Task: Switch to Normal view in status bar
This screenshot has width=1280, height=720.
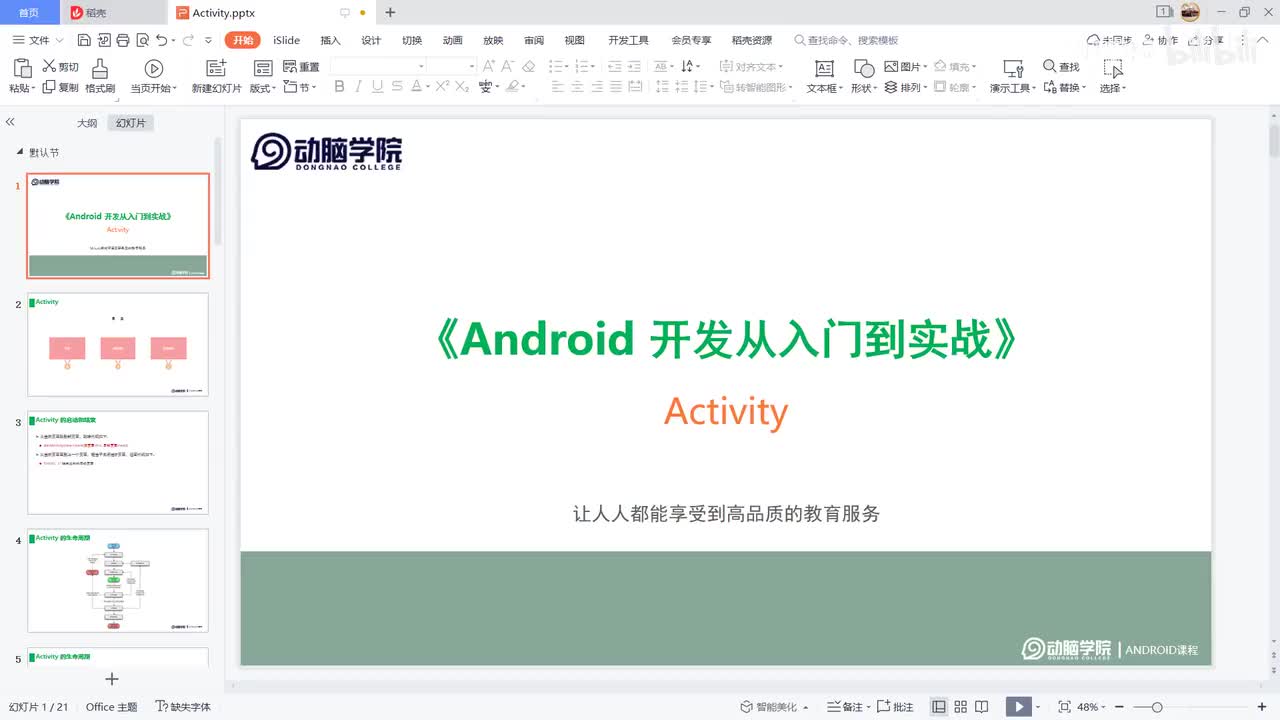Action: coord(939,707)
